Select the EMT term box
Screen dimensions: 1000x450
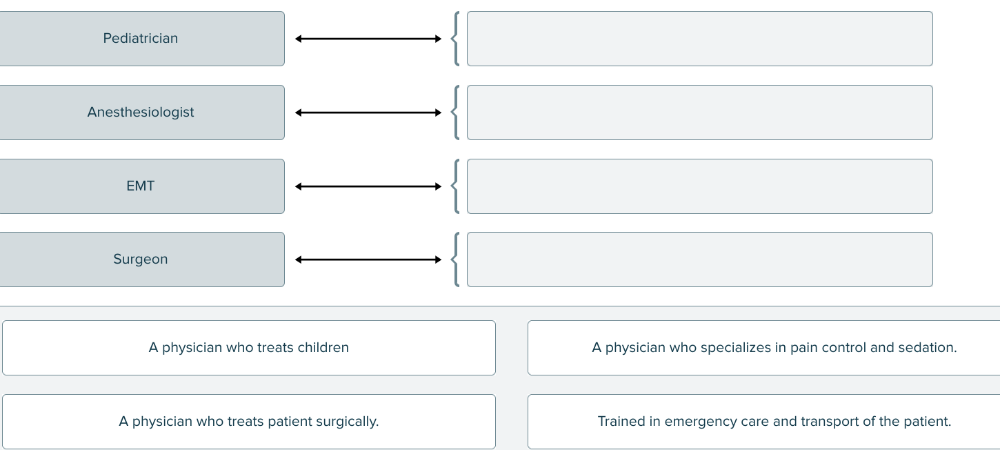[141, 186]
